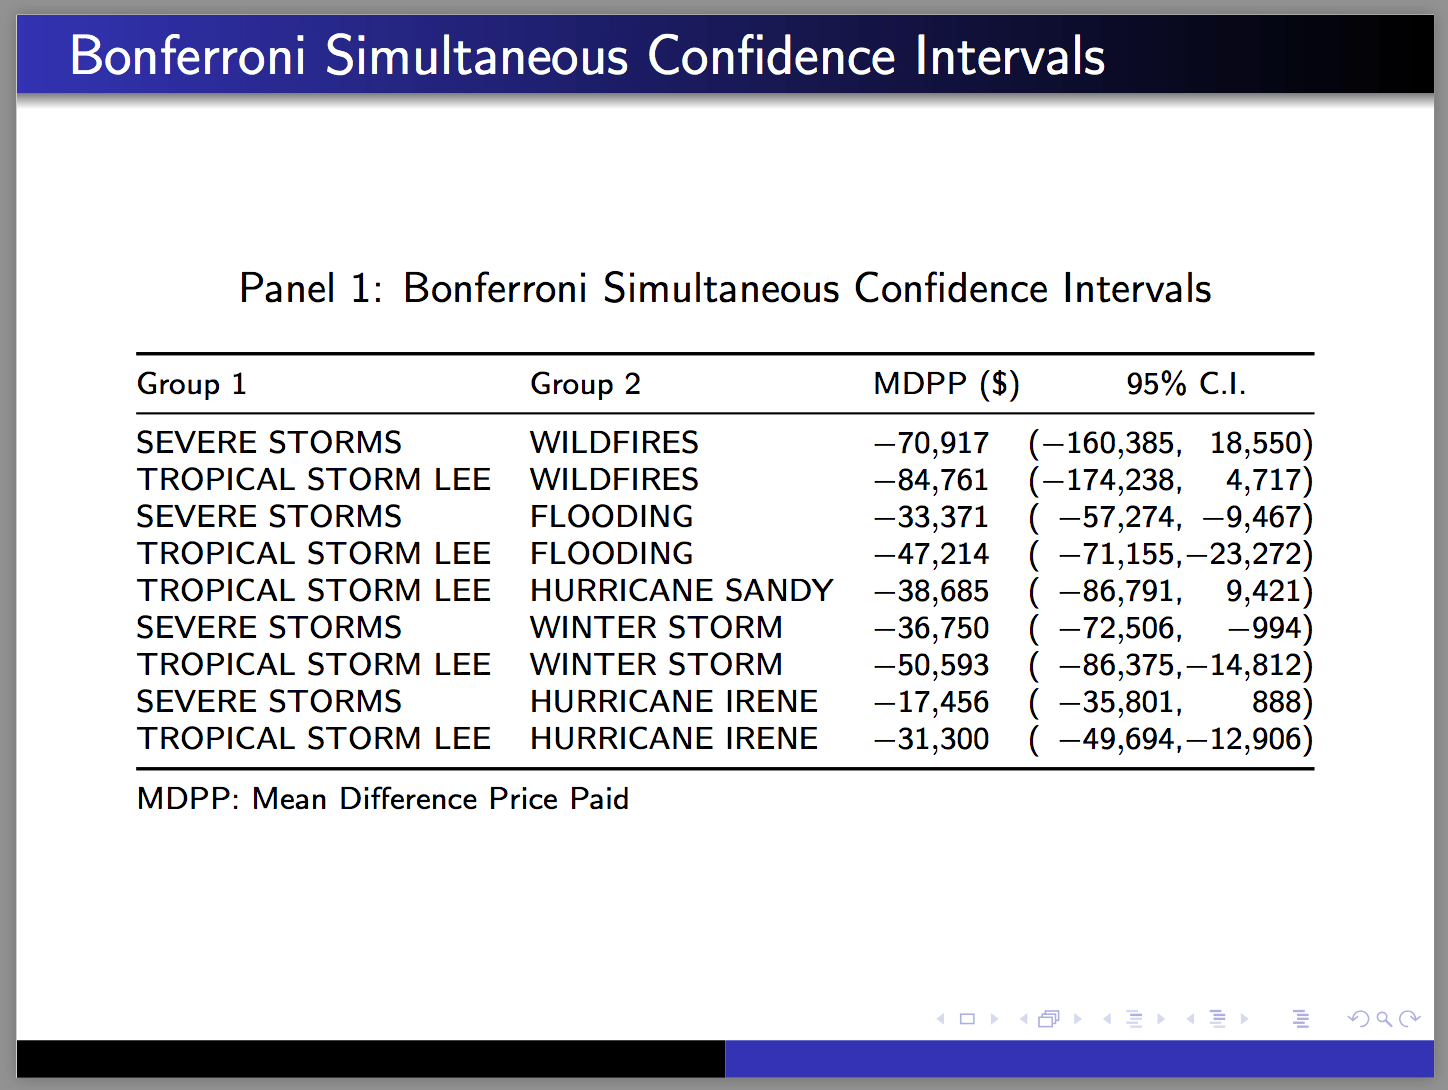This screenshot has width=1448, height=1090.
Task: Click the interval (−71,155, −23,272)
Action: (x=1171, y=554)
